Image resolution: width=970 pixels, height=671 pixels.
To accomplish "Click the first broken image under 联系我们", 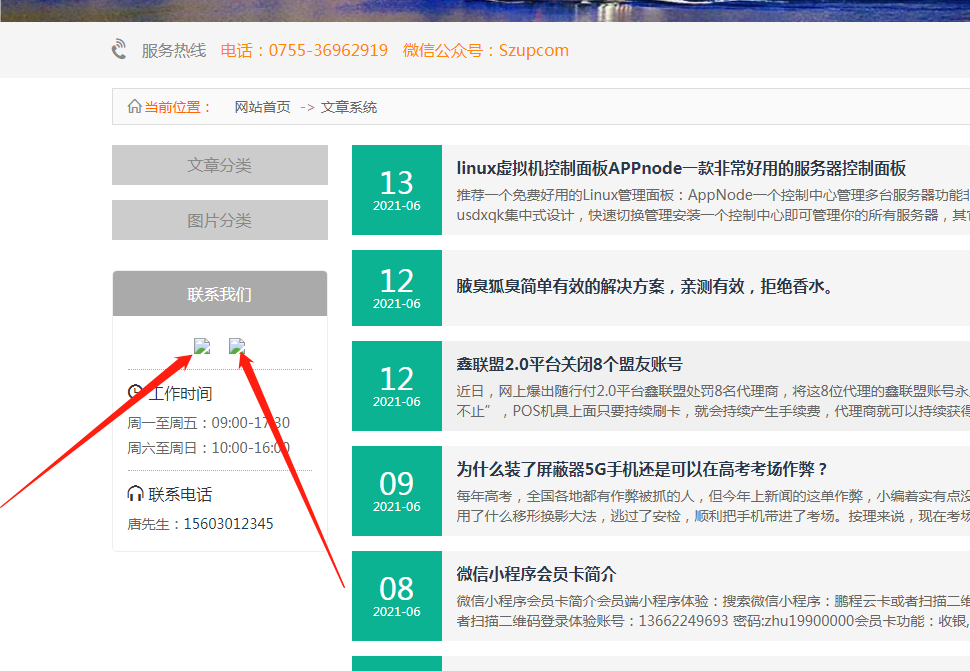I will [x=202, y=347].
